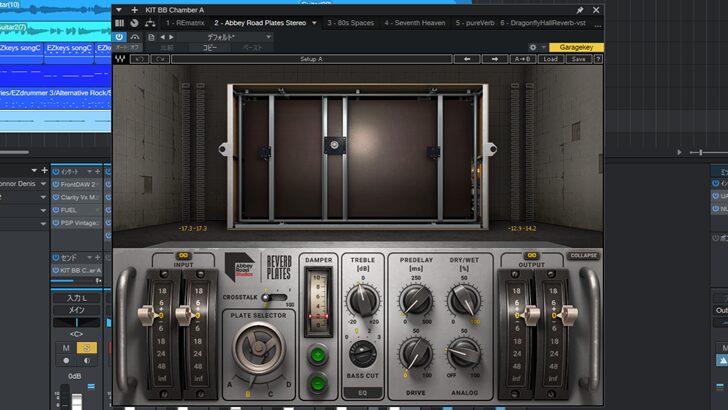728x410 pixels.
Task: Open the routing view icon left of 1 - REmatrix
Action: pyautogui.click(x=150, y=23)
